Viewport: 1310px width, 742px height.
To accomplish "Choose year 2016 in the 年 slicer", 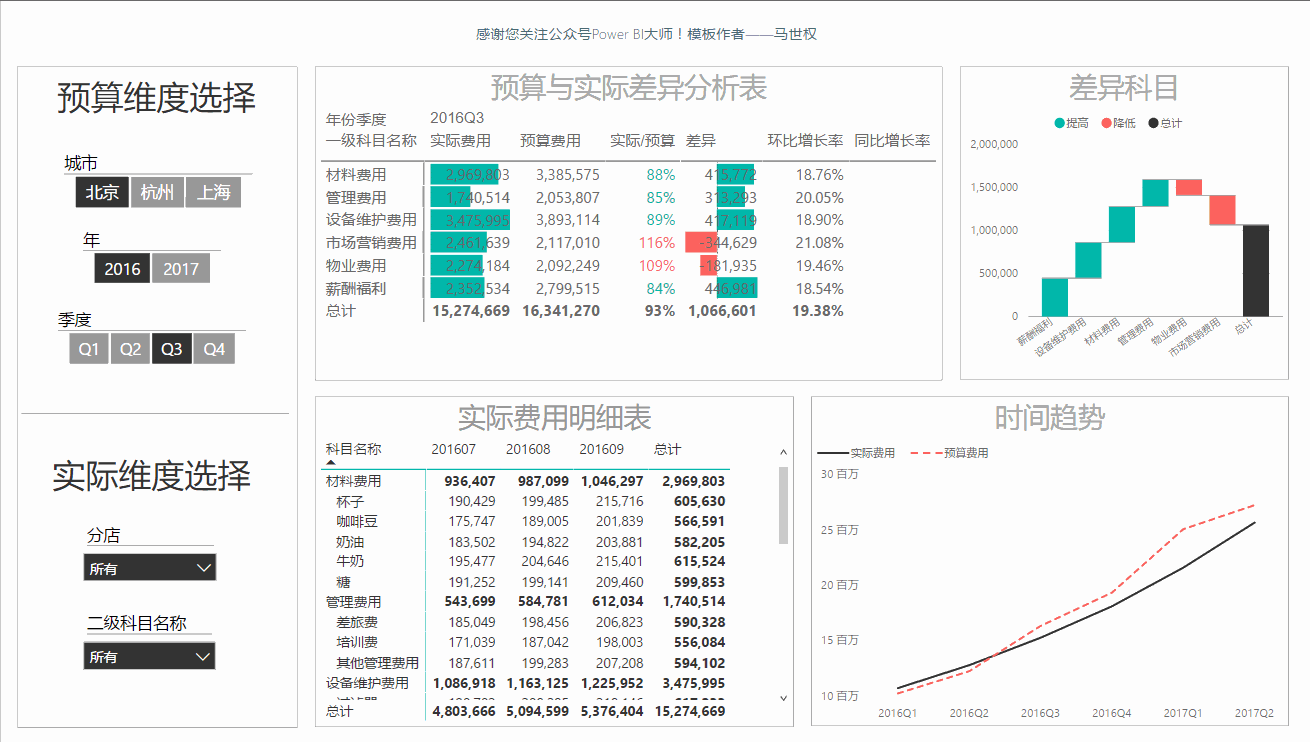I will click(122, 268).
